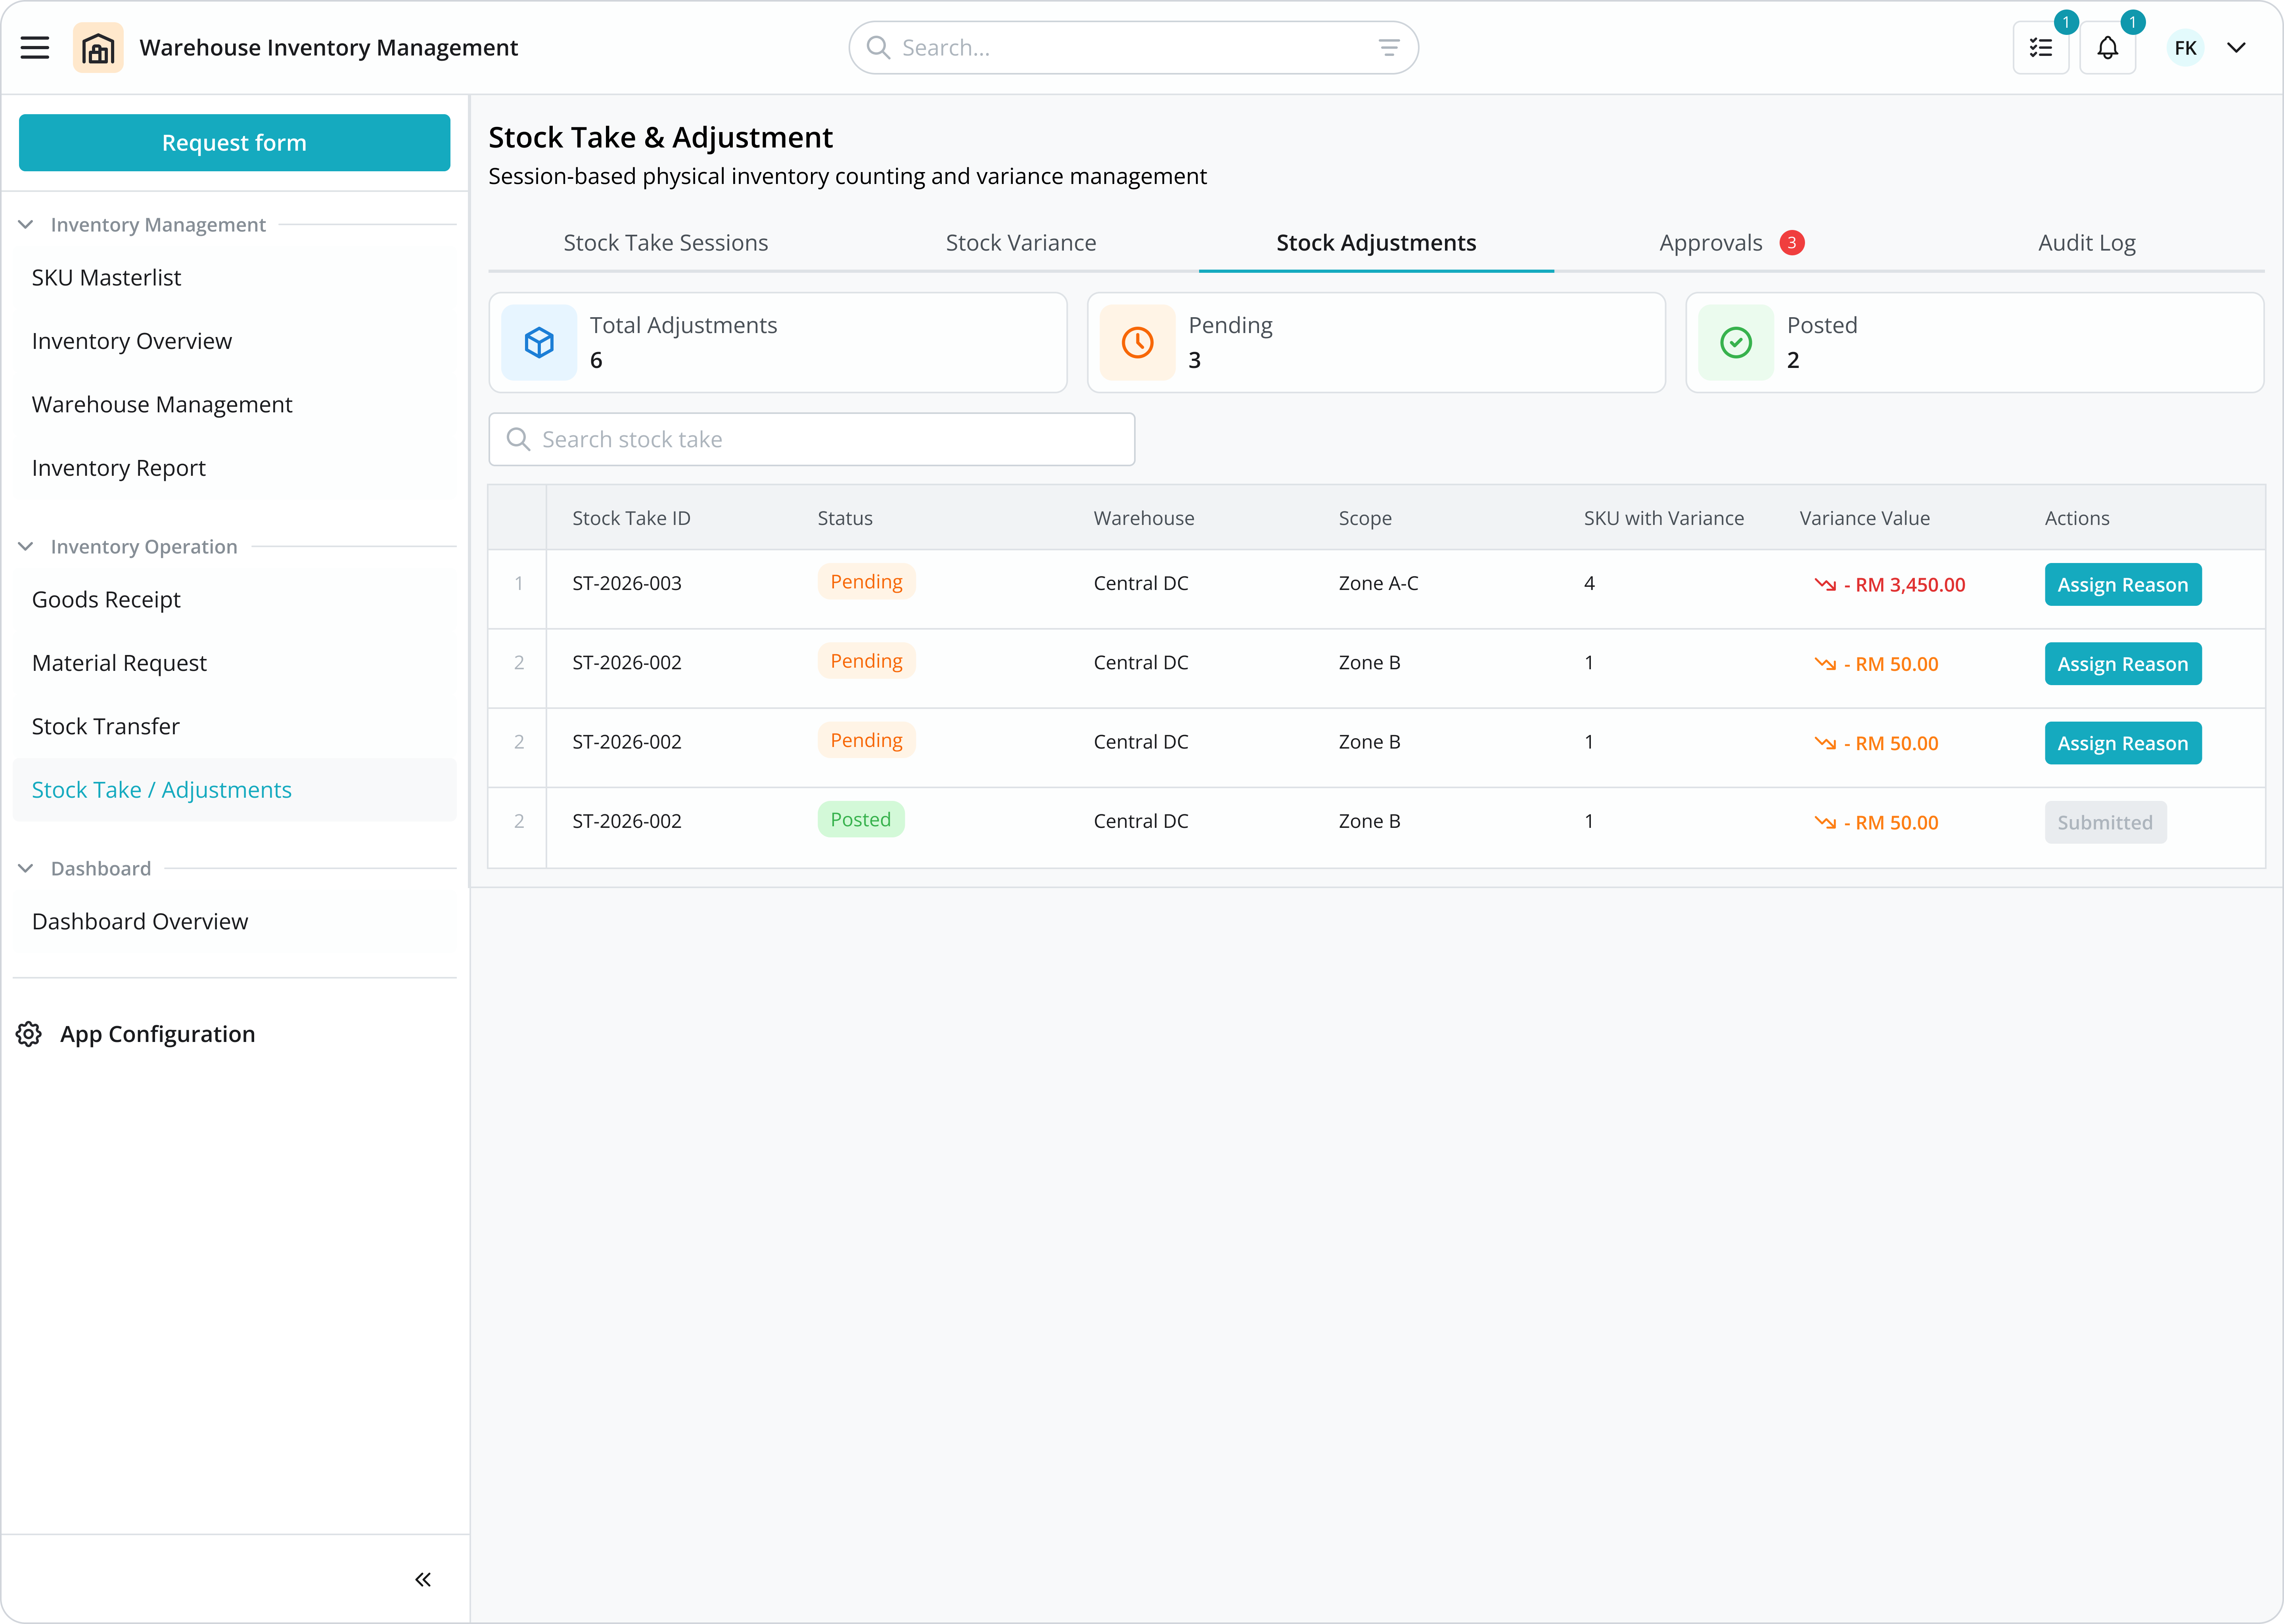
Task: Open the hamburger menu icon
Action: [35, 48]
